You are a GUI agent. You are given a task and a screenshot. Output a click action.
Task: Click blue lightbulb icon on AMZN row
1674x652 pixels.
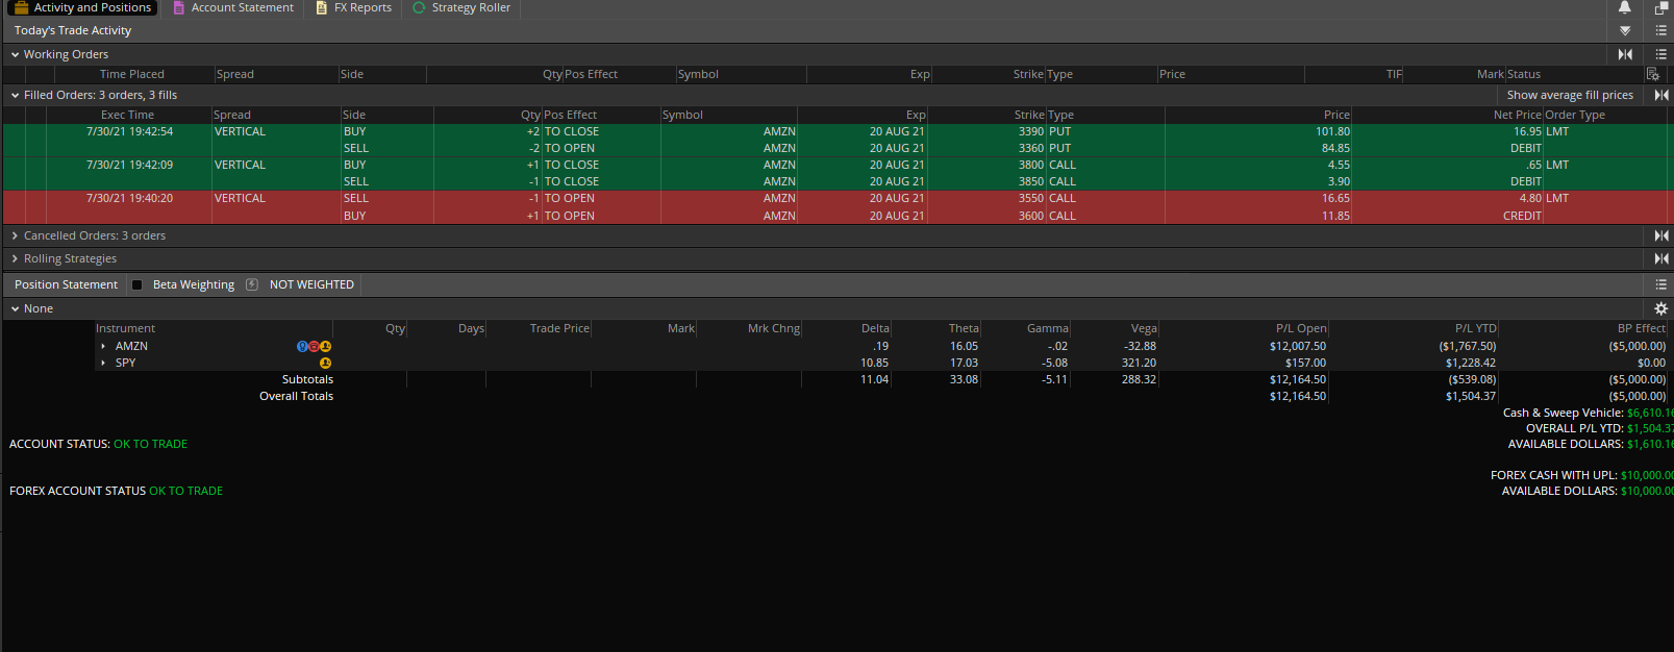(x=302, y=346)
